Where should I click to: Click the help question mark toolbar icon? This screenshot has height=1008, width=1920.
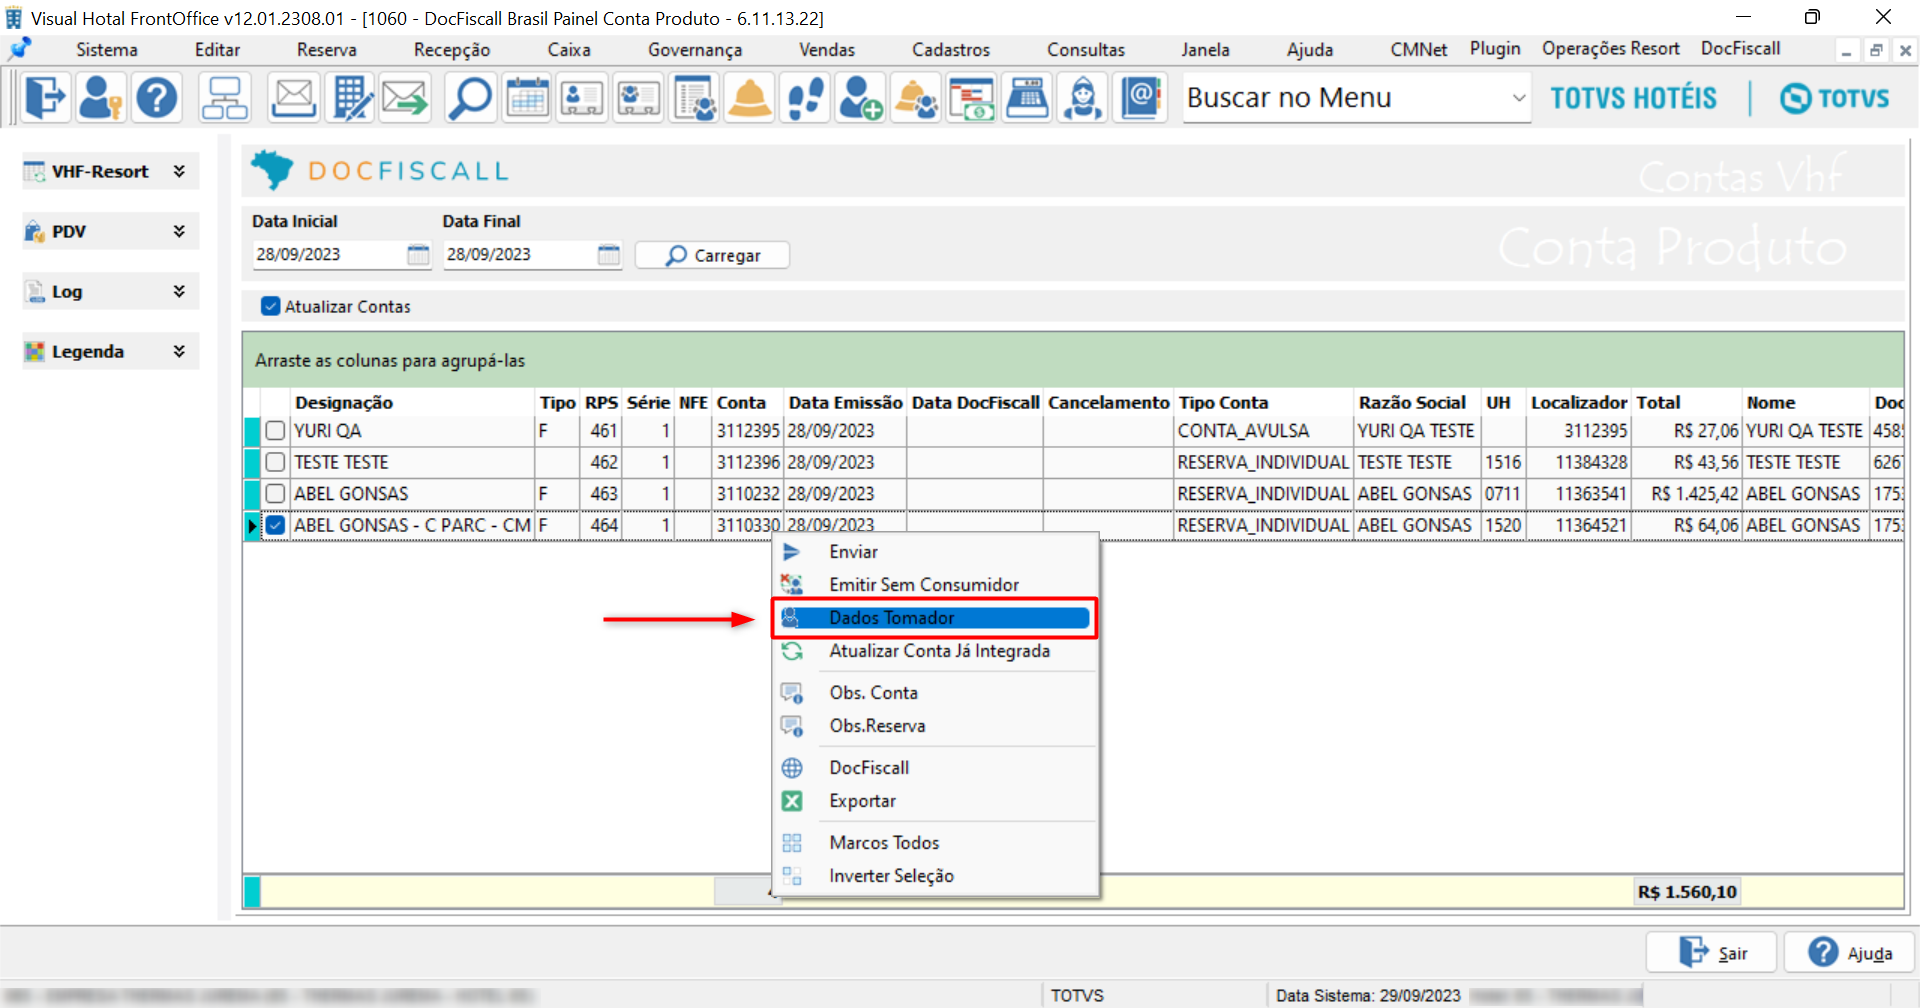(x=157, y=98)
